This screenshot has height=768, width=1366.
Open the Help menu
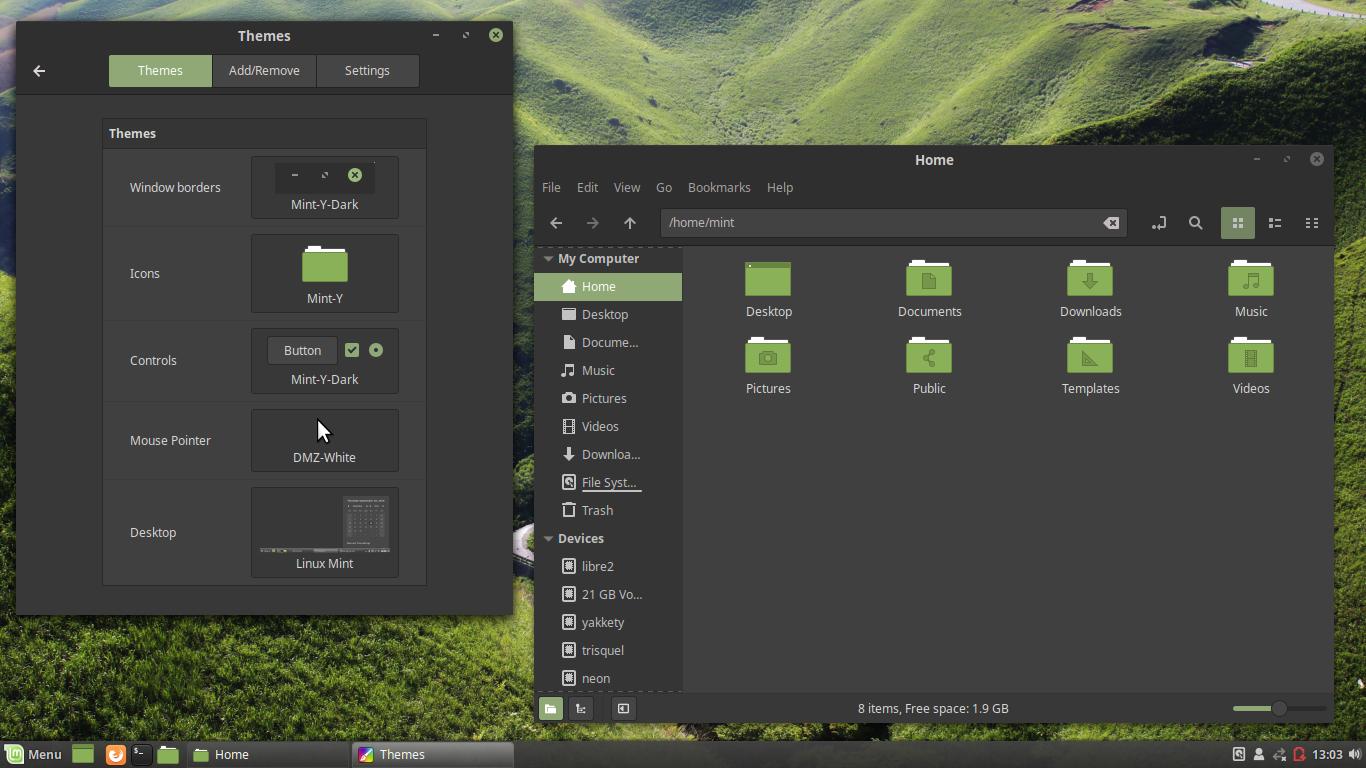780,188
